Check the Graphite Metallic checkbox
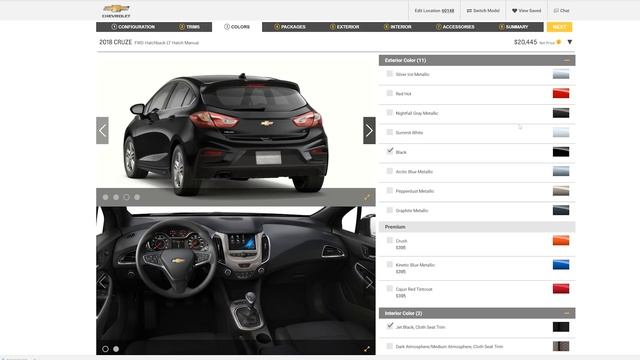Screen dimensions: 640x360 390,210
